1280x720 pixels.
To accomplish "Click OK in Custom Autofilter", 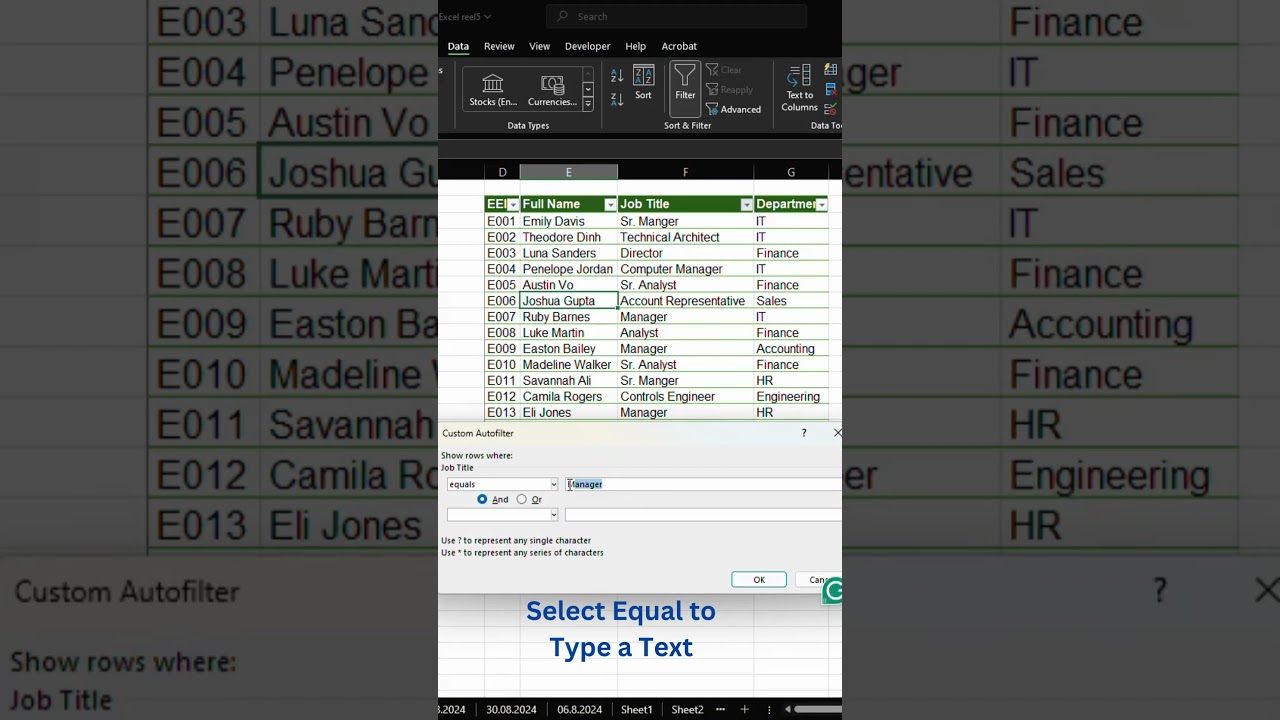I will 759,580.
